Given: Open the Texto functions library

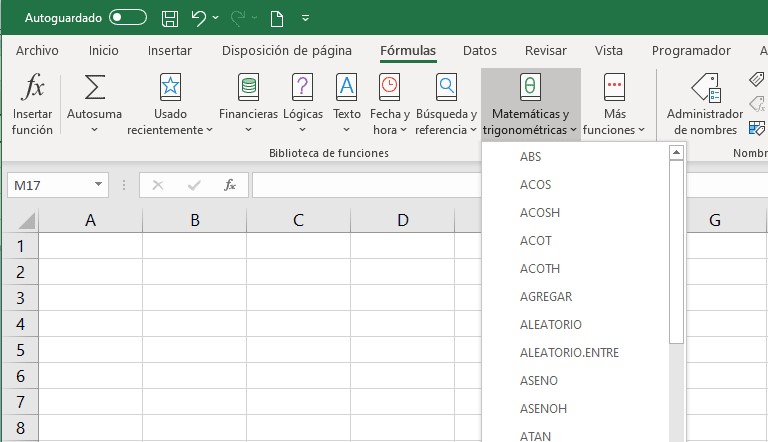Looking at the screenshot, I should (346, 89).
